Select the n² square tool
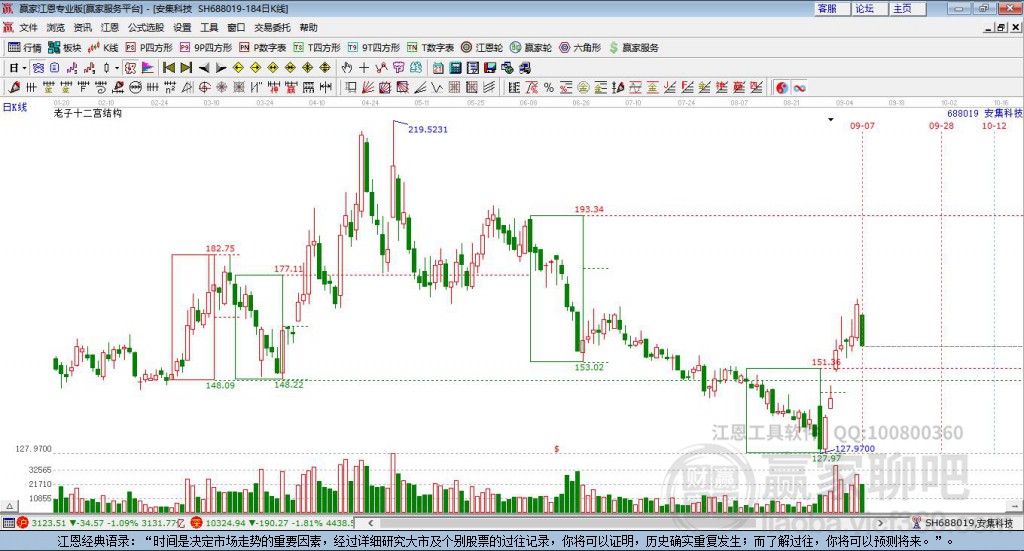 [x=170, y=87]
